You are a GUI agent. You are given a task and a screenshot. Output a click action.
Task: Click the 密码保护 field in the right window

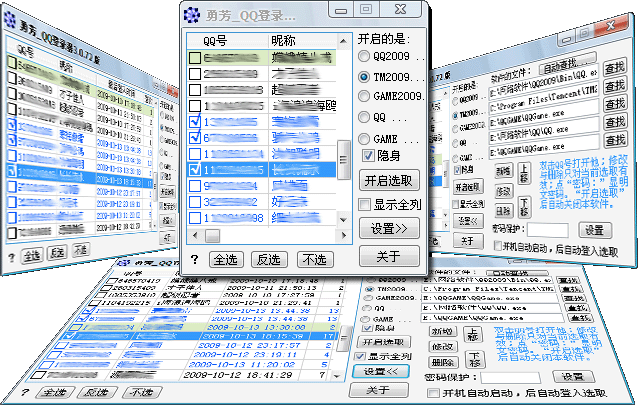coord(548,230)
